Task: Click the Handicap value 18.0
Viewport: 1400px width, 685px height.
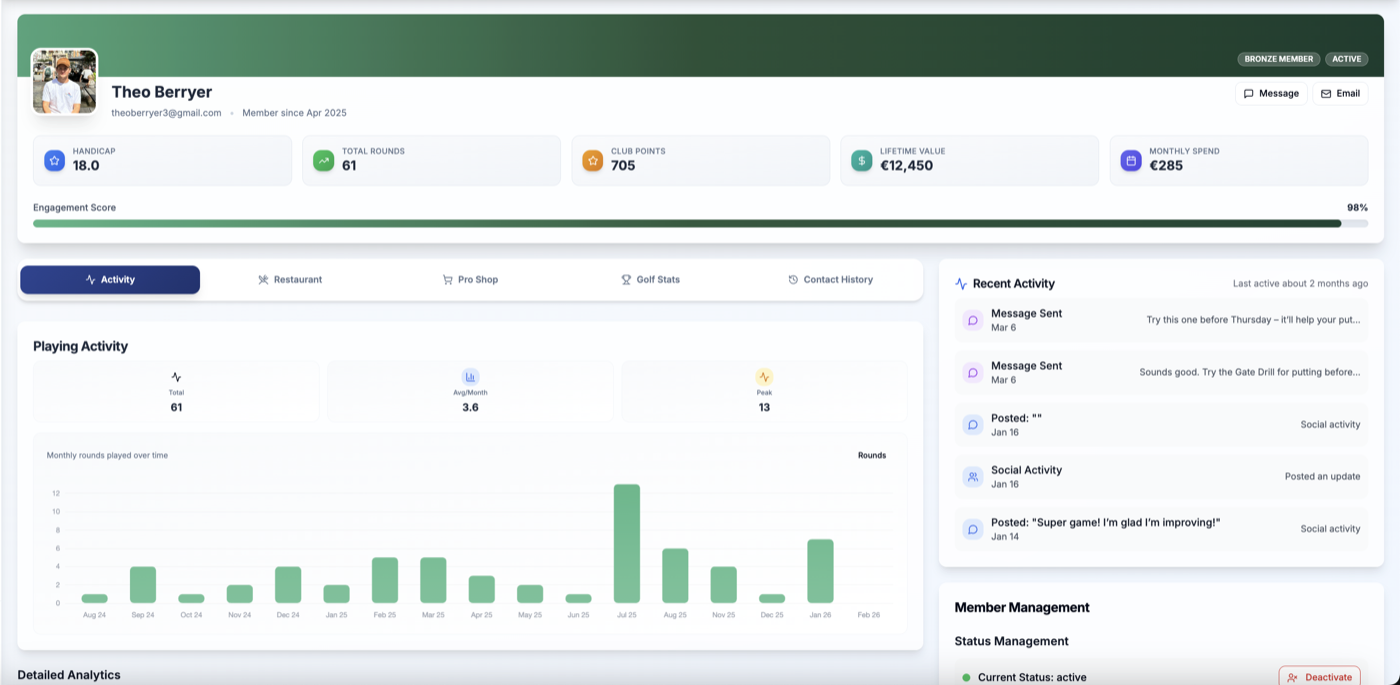Action: click(x=86, y=166)
